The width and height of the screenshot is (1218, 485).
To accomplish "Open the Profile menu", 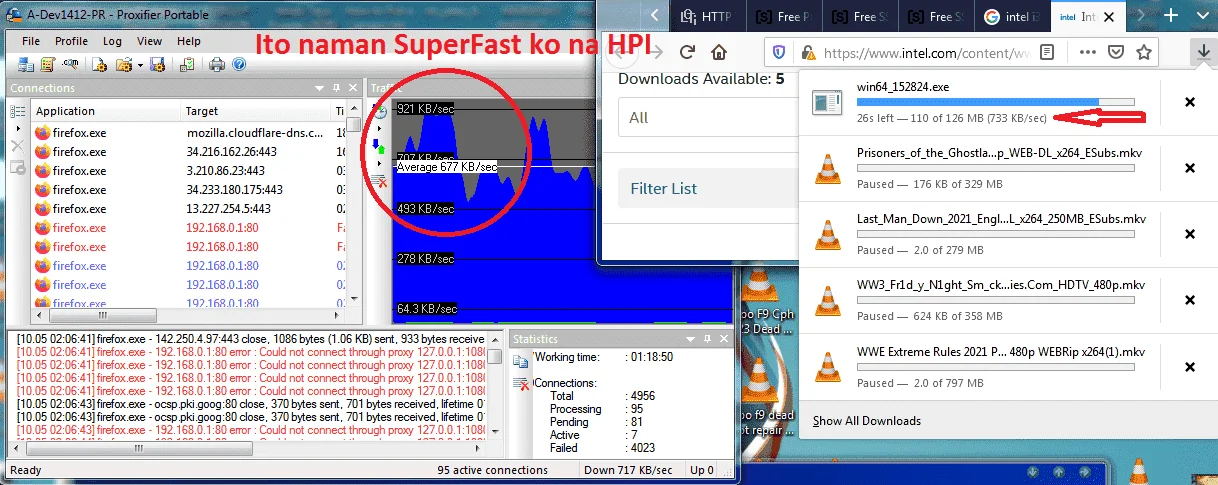I will pyautogui.click(x=71, y=41).
